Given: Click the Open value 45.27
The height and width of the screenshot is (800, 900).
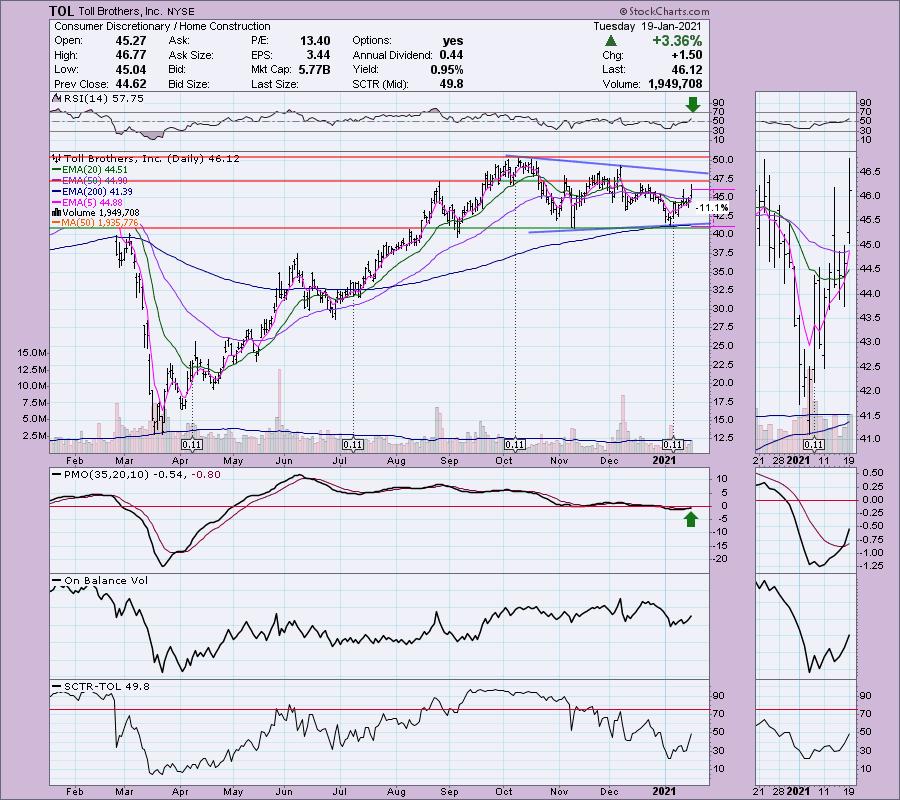Looking at the screenshot, I should pyautogui.click(x=131, y=41).
